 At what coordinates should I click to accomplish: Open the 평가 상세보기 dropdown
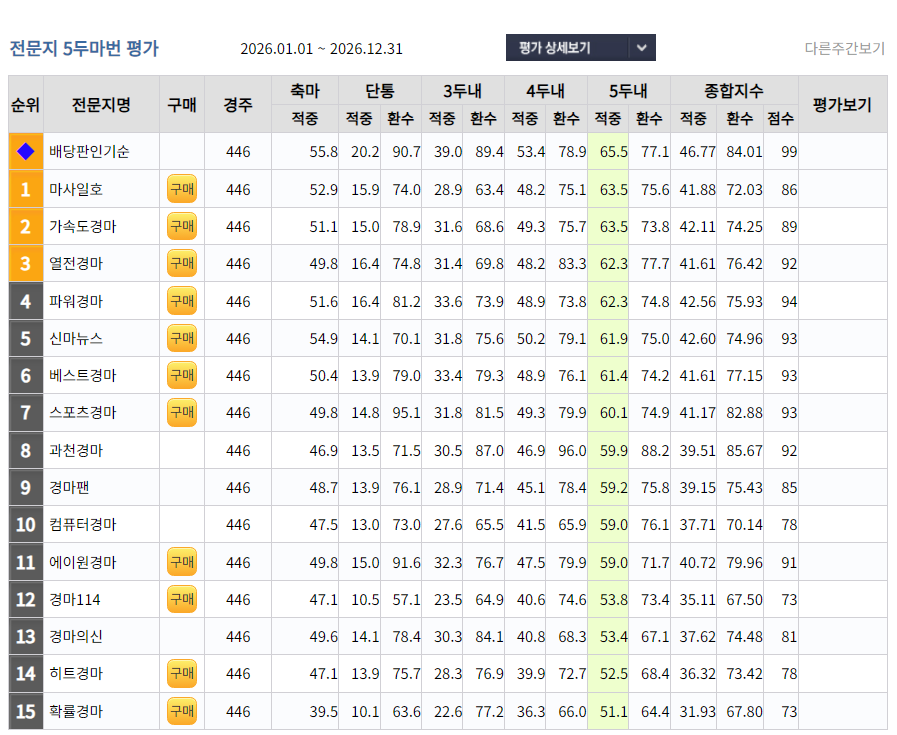point(581,48)
